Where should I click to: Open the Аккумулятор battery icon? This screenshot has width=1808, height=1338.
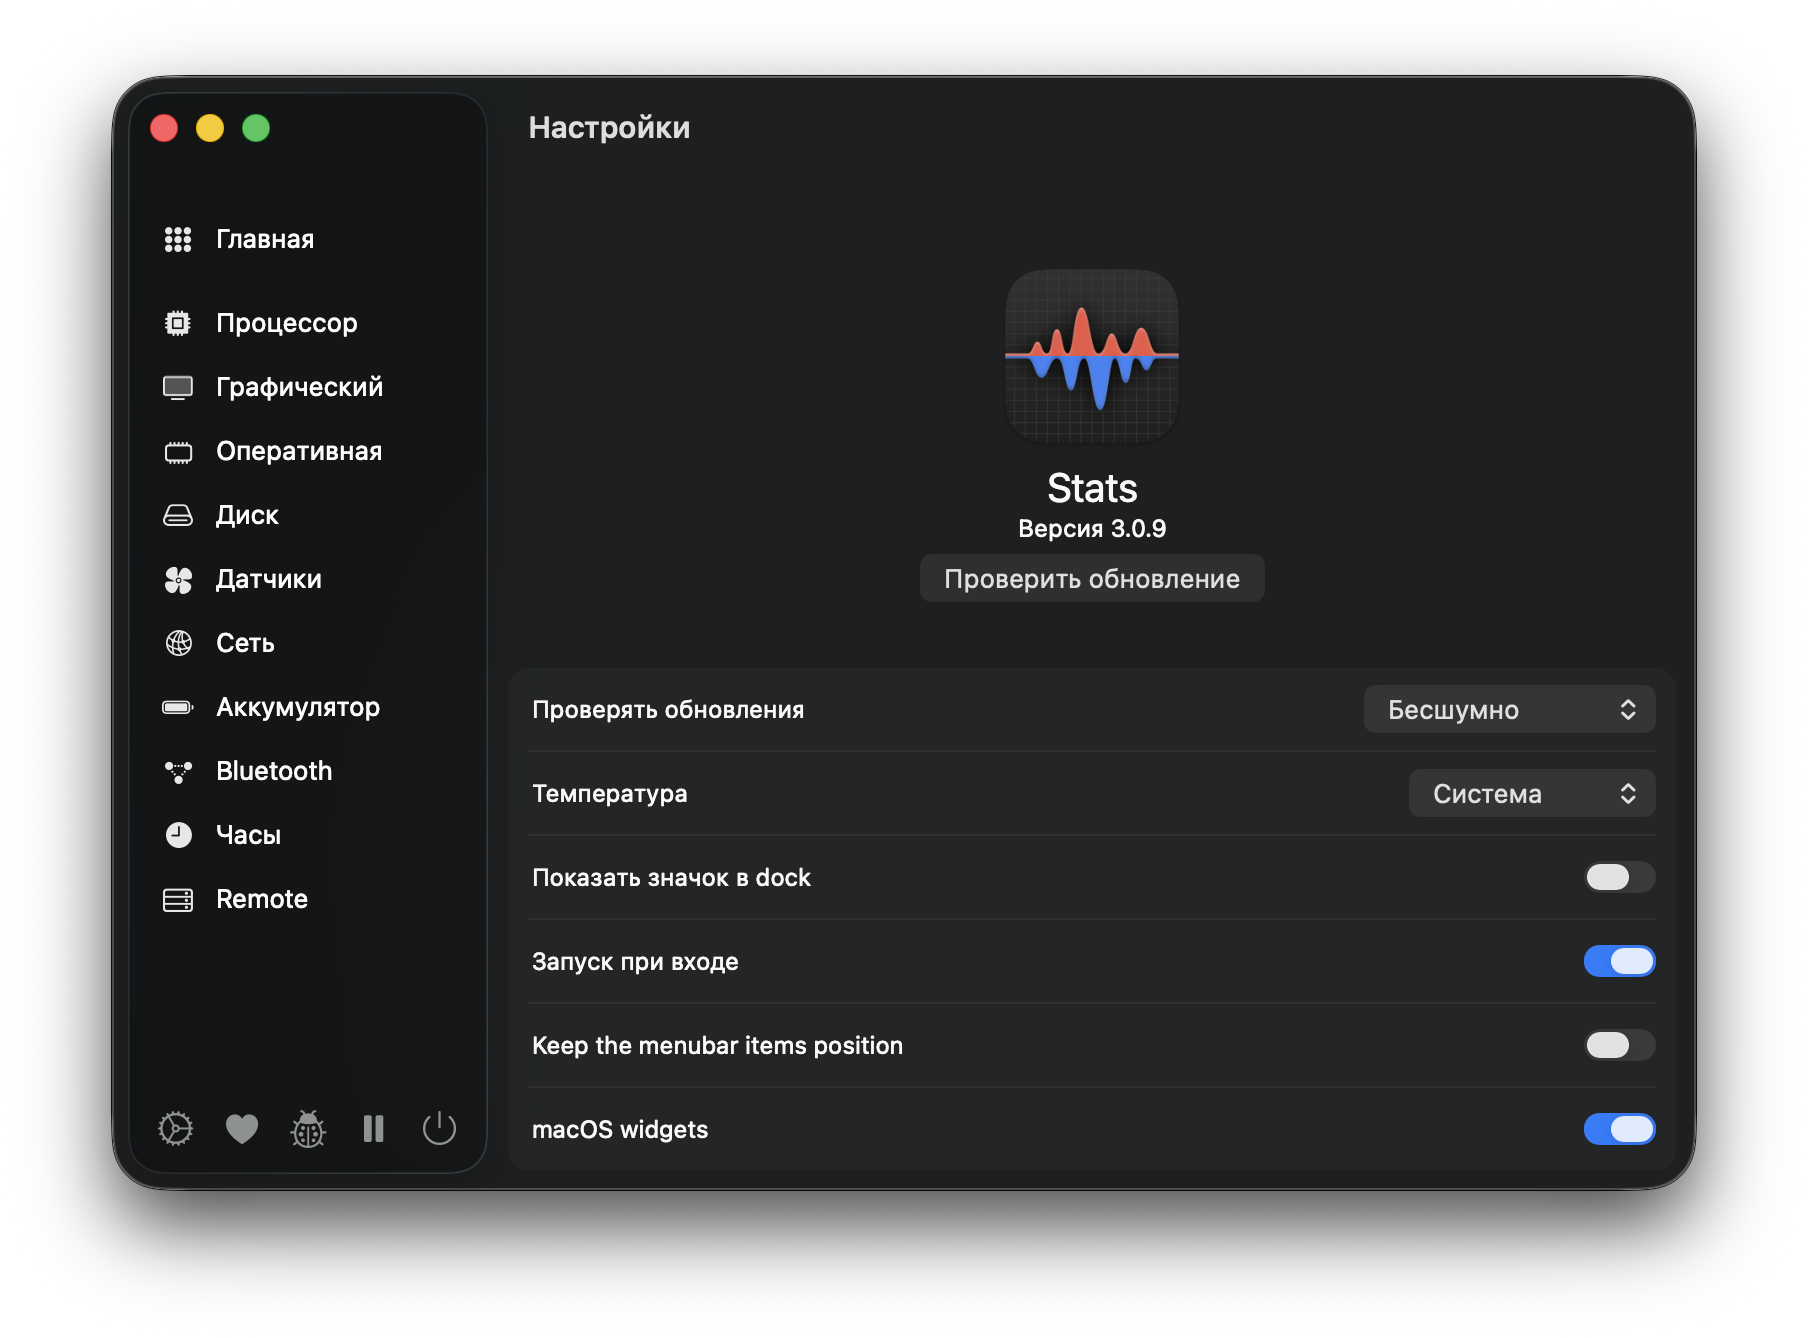(x=178, y=707)
